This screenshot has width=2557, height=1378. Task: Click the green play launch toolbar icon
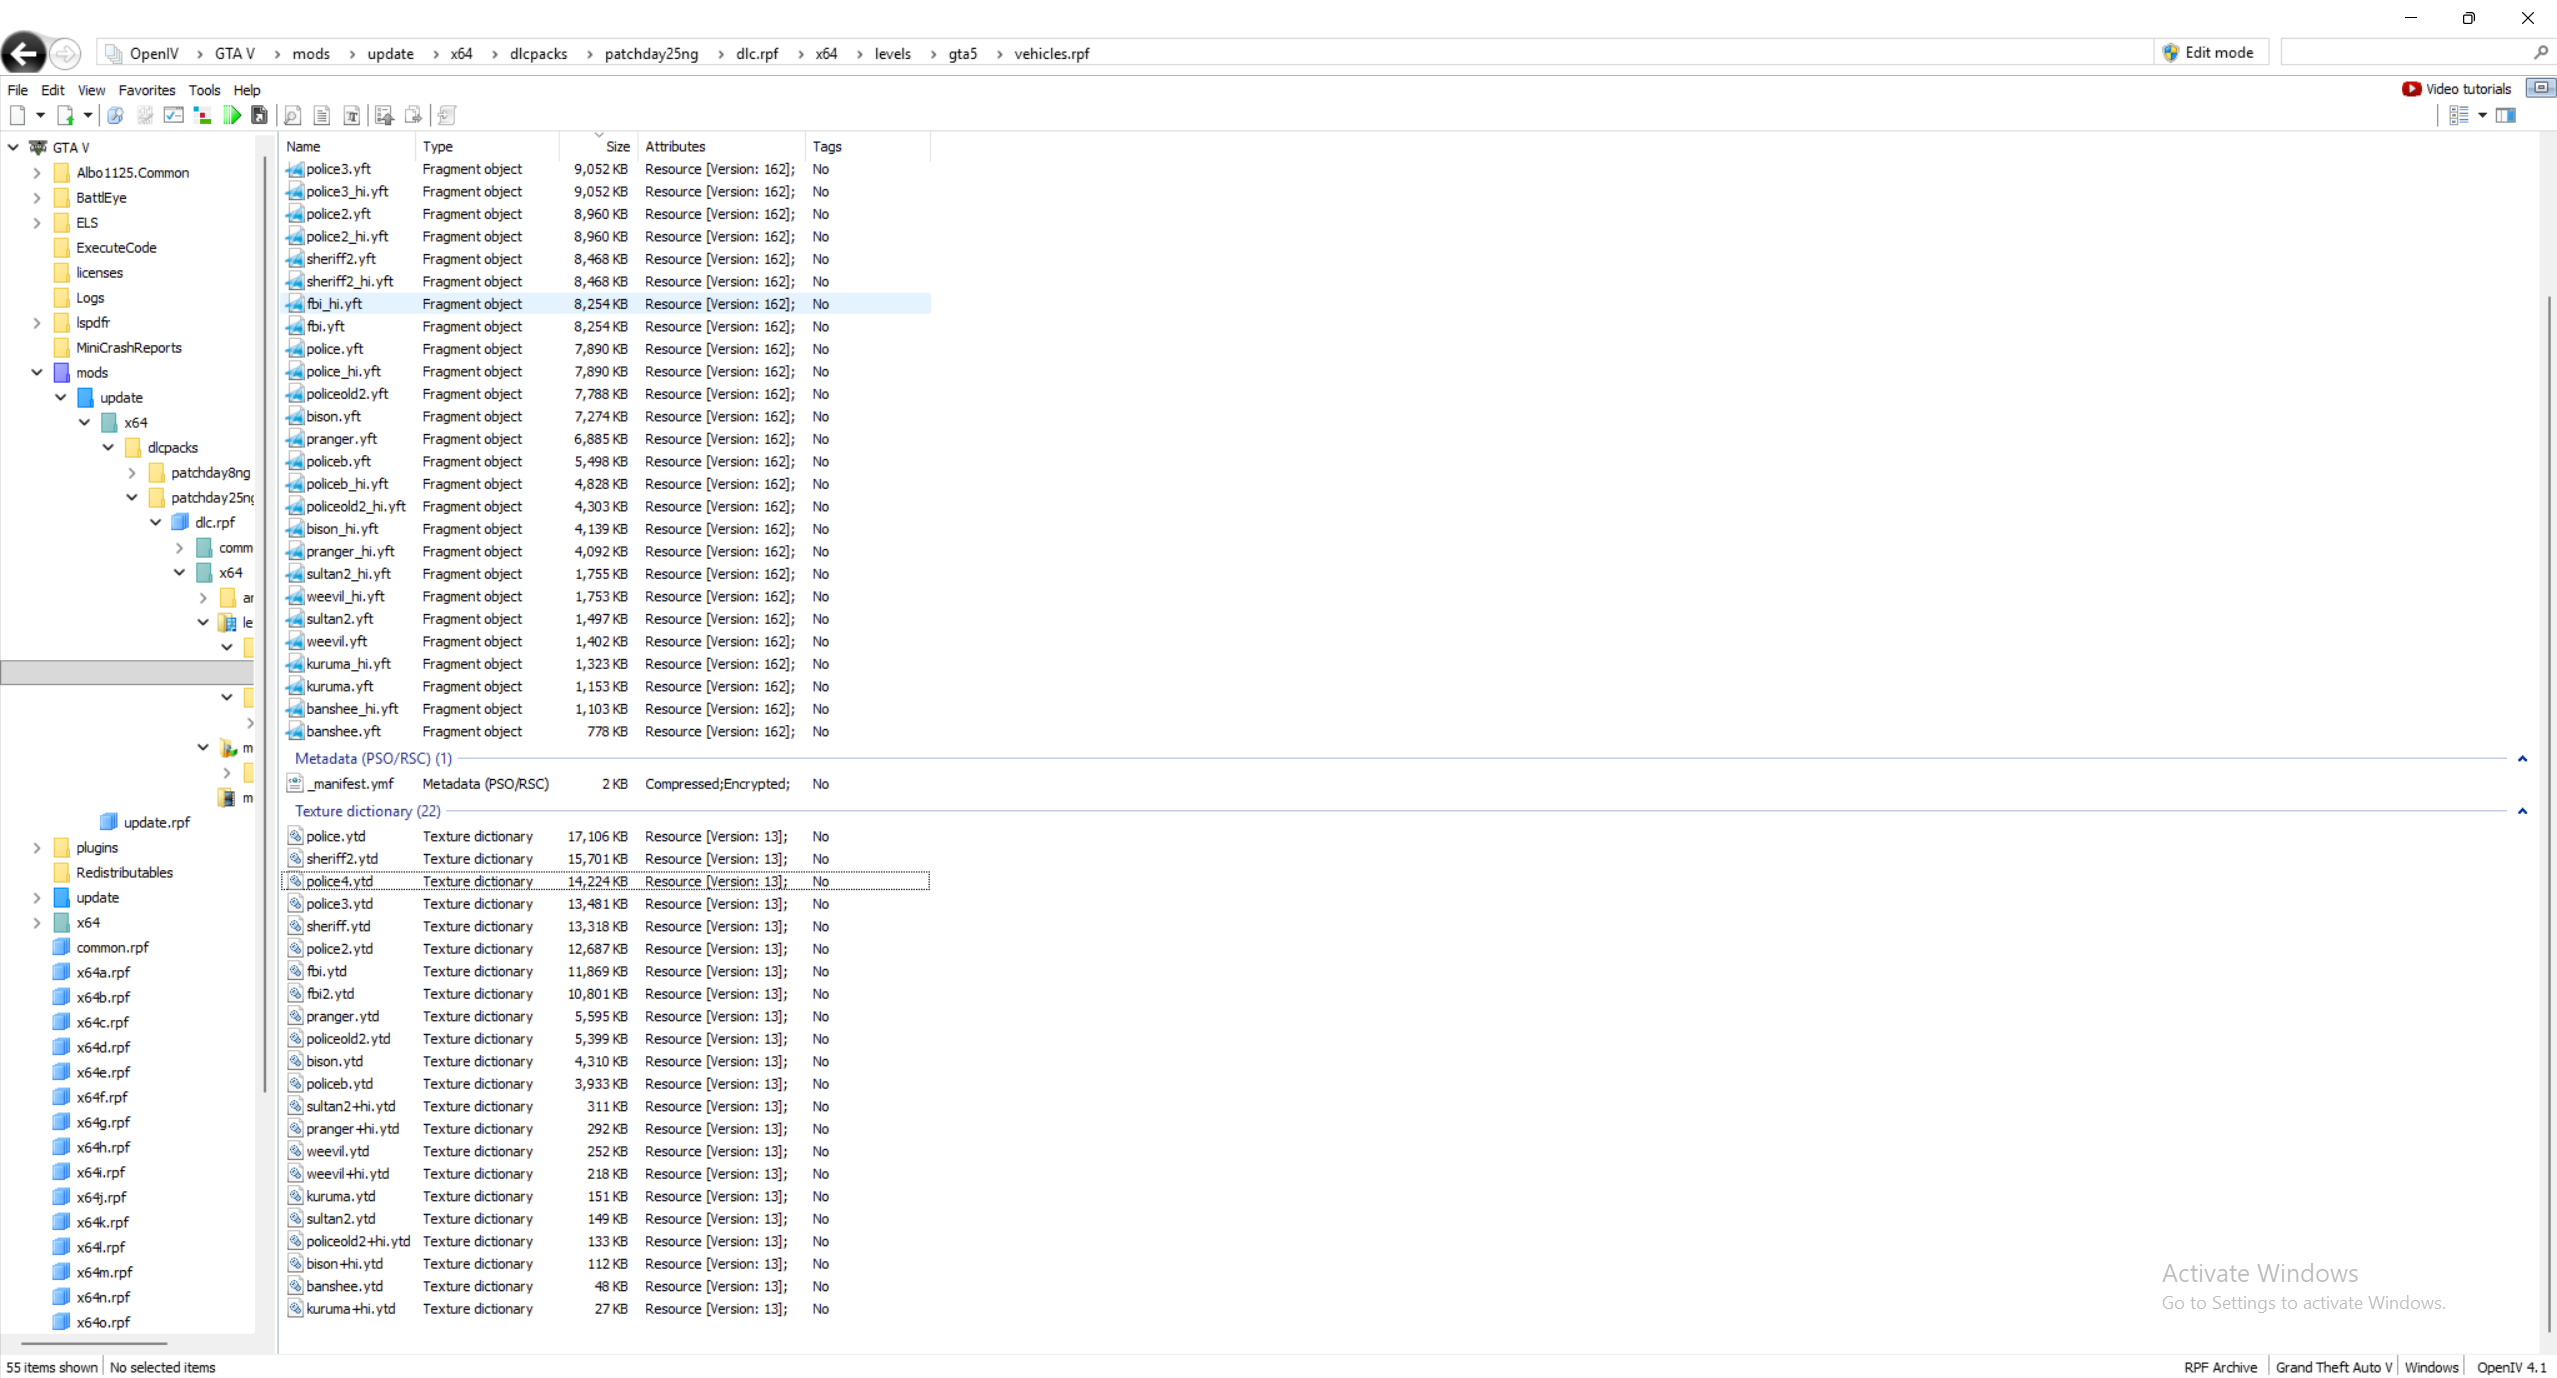[232, 116]
